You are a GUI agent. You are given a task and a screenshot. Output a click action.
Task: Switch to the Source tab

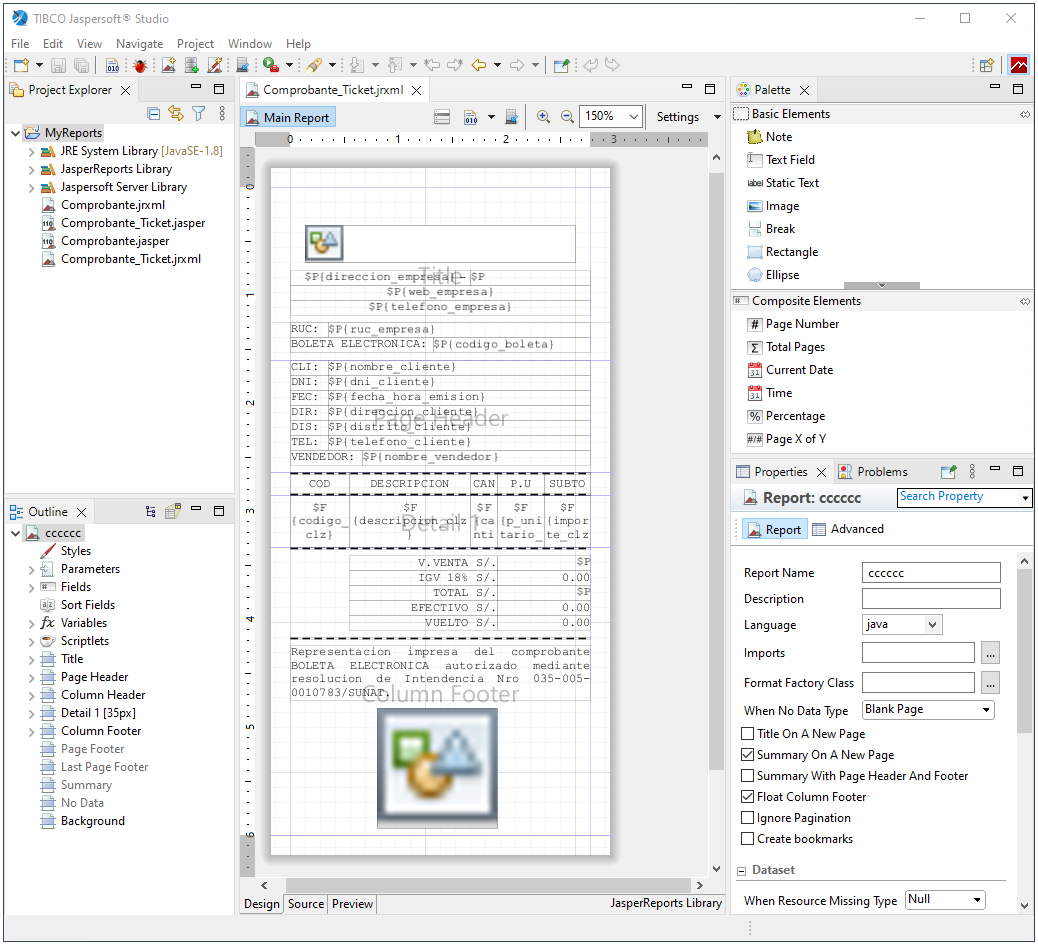point(306,904)
